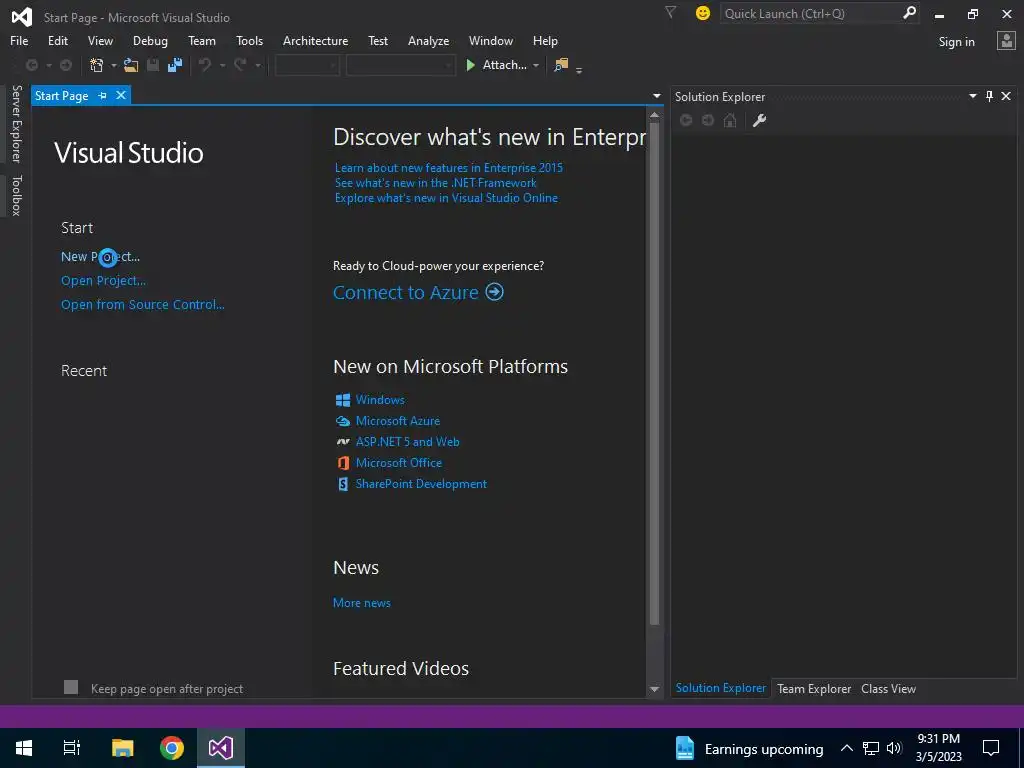Screen dimensions: 1024x768
Task: Click Solution Explorer Forward arrow icon
Action: coord(708,120)
